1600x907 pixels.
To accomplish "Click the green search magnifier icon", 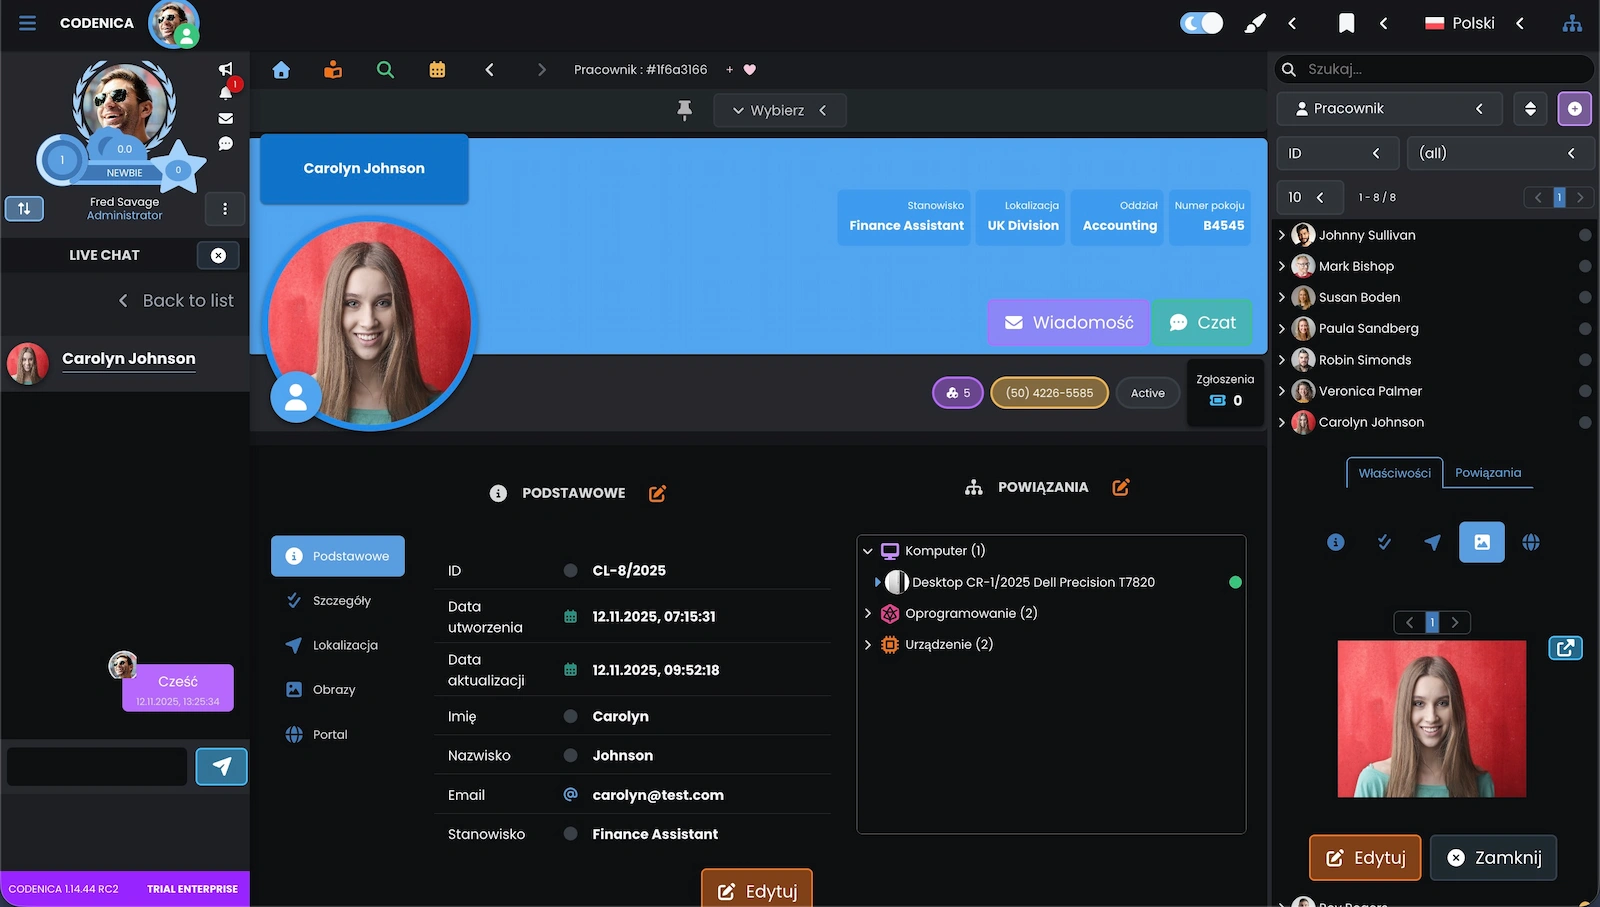I will coord(385,70).
